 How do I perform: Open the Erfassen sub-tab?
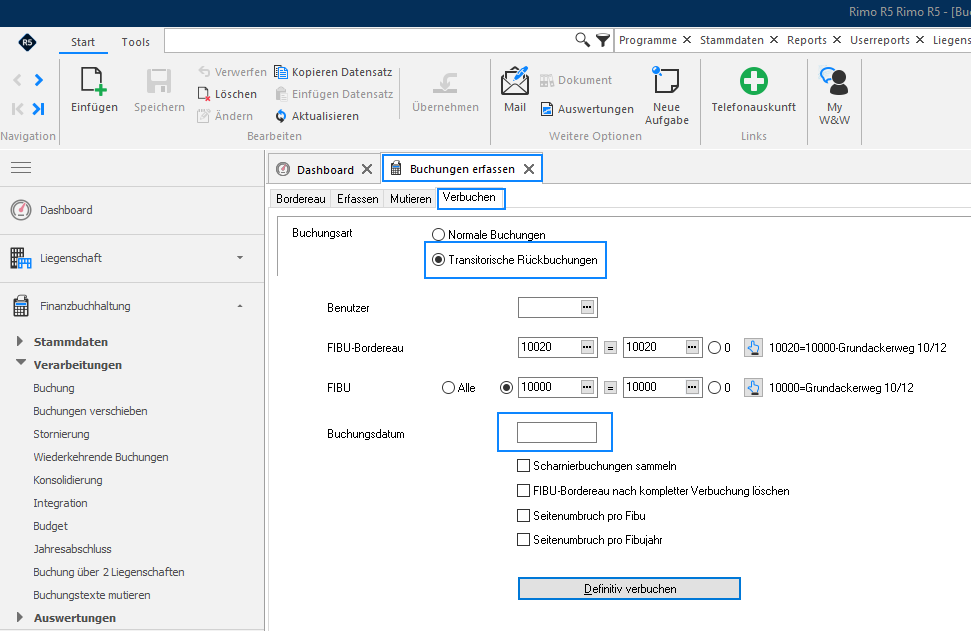tap(357, 199)
